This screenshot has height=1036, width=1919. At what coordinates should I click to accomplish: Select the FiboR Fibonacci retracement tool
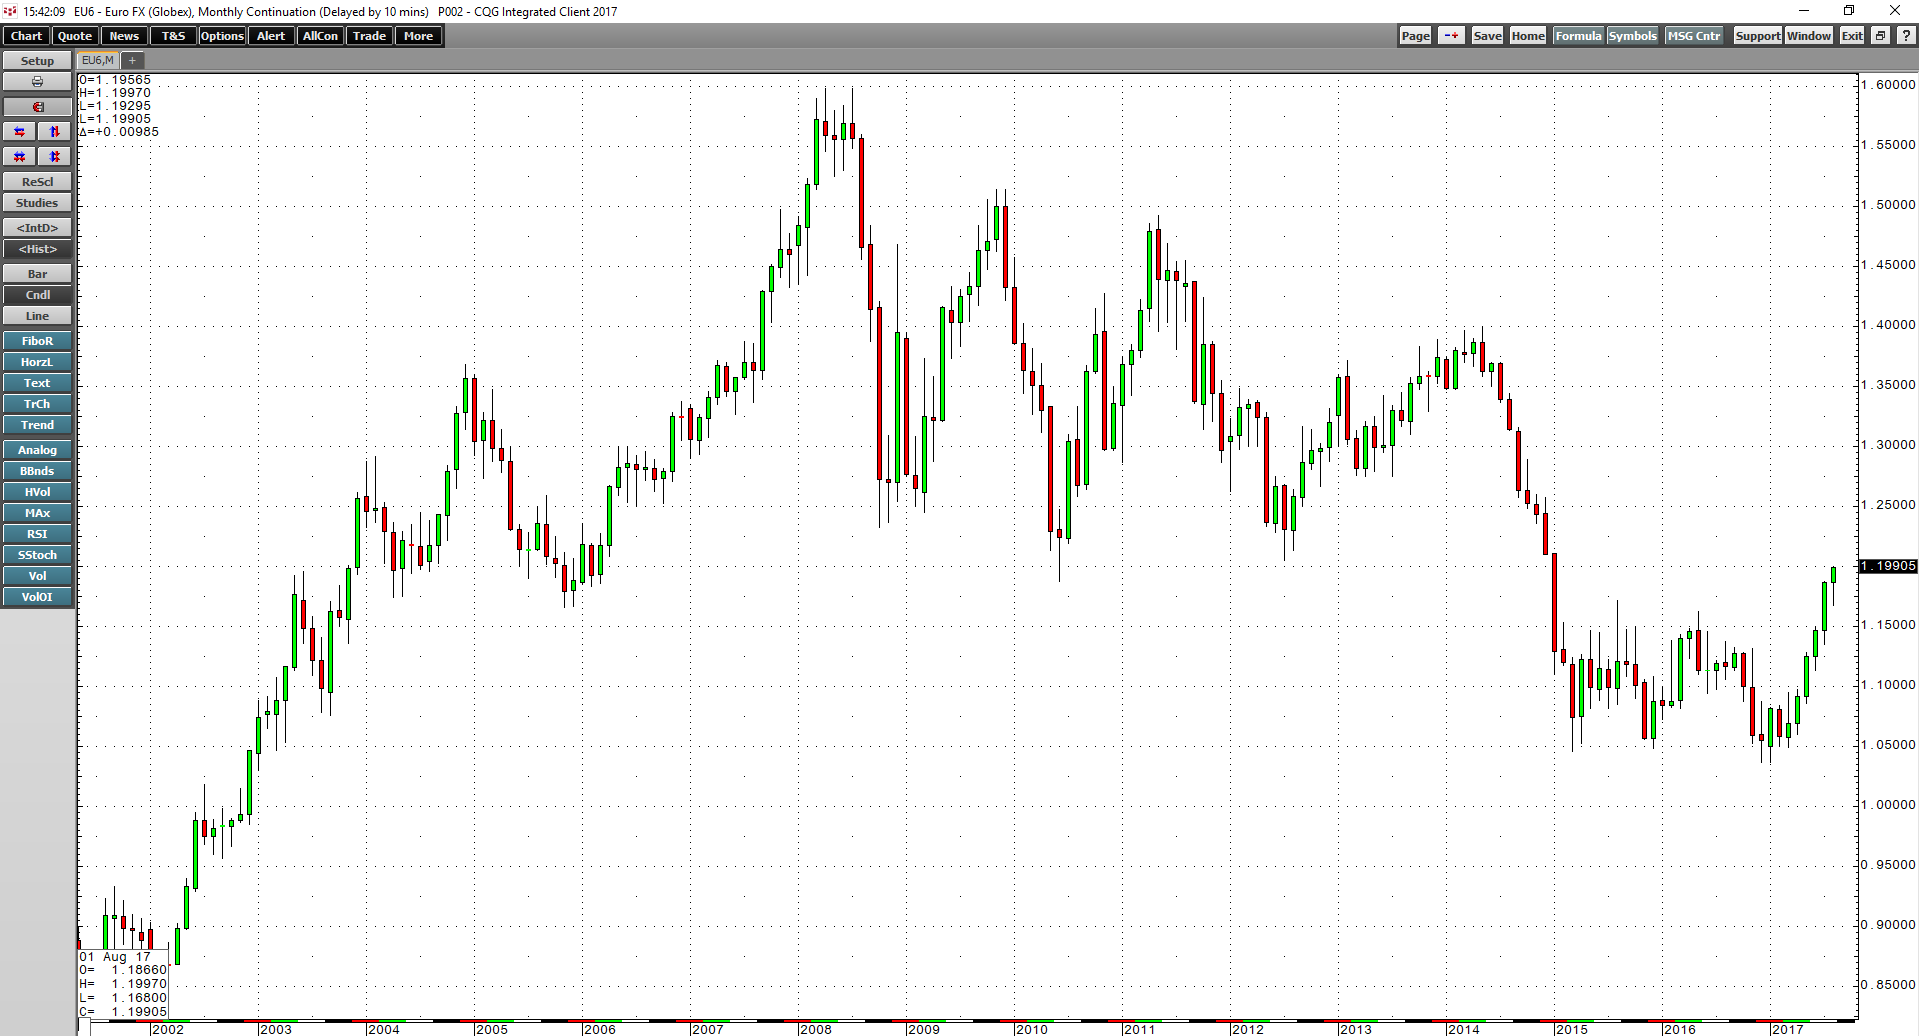click(37, 341)
